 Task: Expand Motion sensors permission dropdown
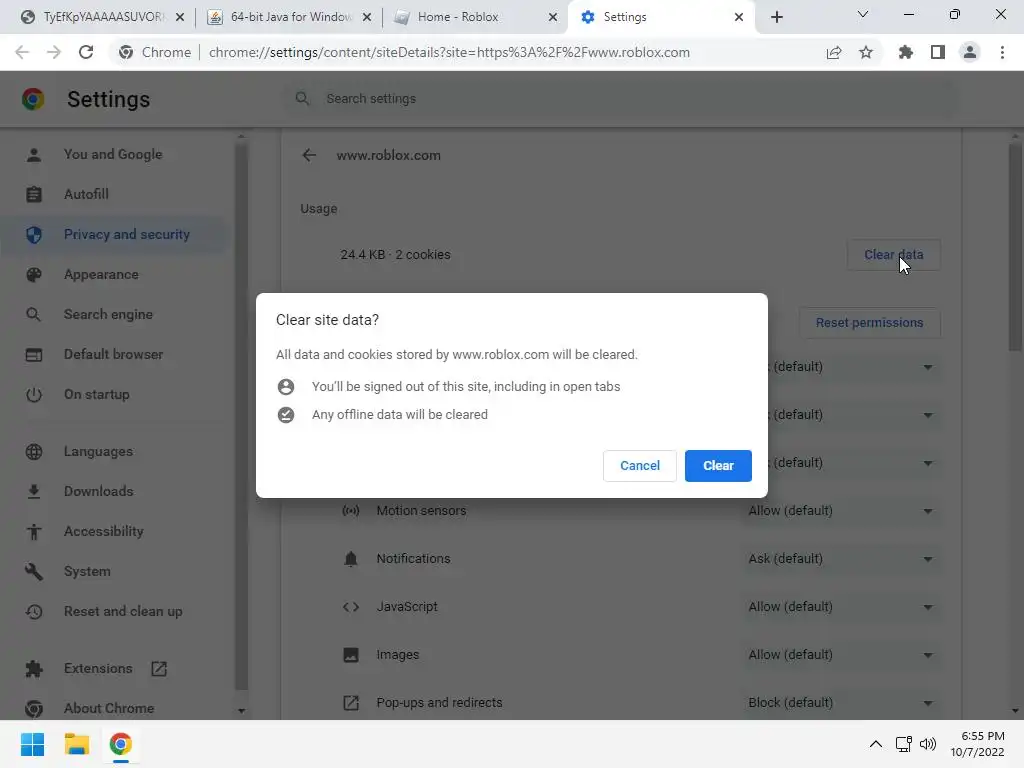tap(839, 511)
